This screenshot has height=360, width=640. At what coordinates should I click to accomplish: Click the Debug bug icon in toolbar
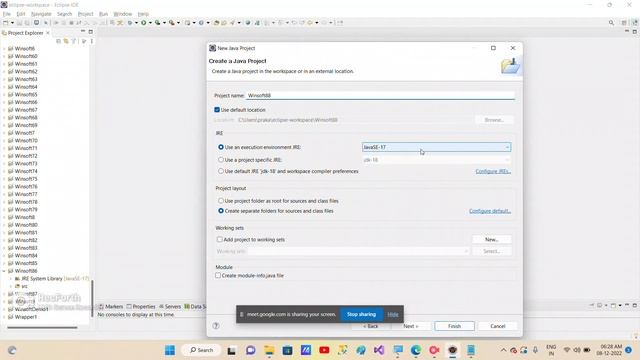coord(130,23)
